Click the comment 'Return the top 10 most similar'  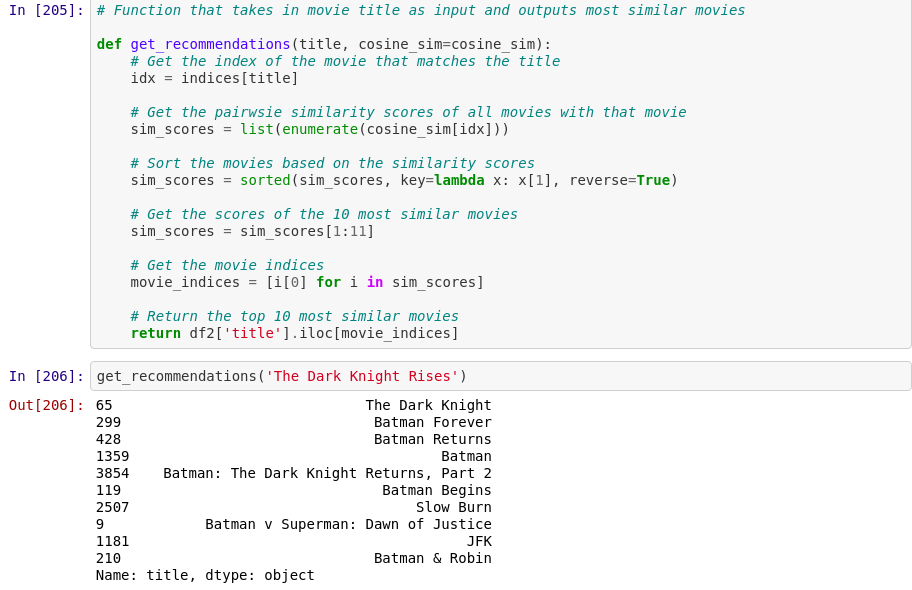click(294, 317)
